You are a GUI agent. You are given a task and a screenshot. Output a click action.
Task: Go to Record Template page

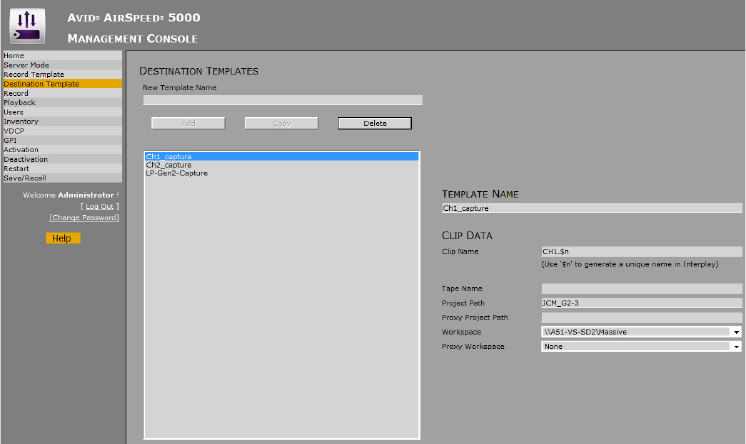(x=62, y=74)
